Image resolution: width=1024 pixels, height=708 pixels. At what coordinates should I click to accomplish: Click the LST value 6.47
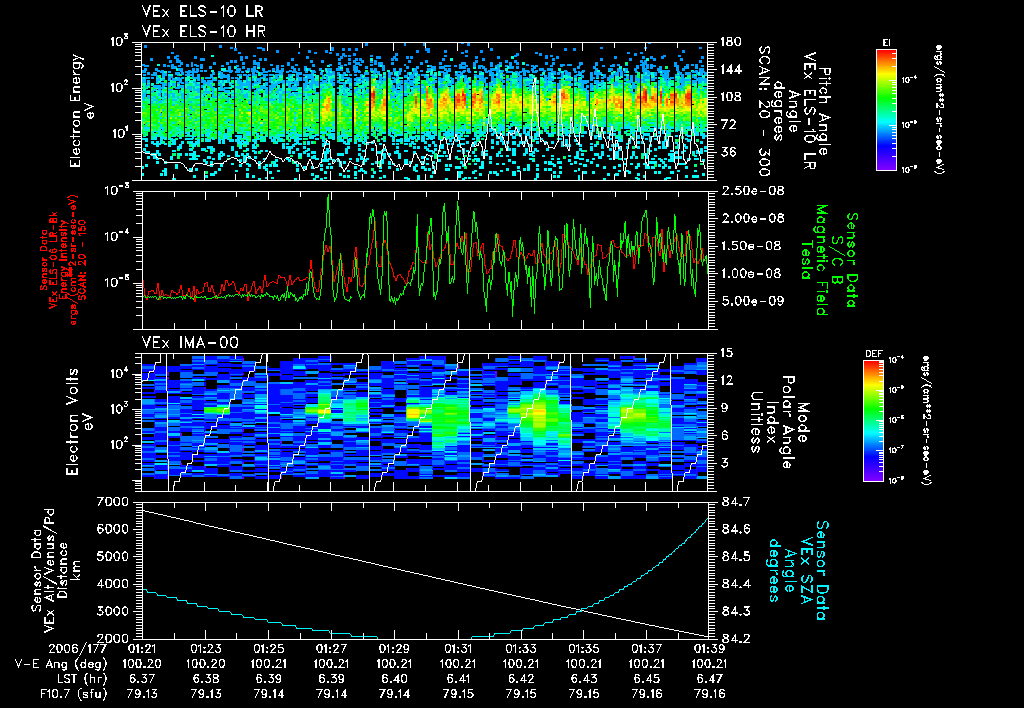point(709,679)
